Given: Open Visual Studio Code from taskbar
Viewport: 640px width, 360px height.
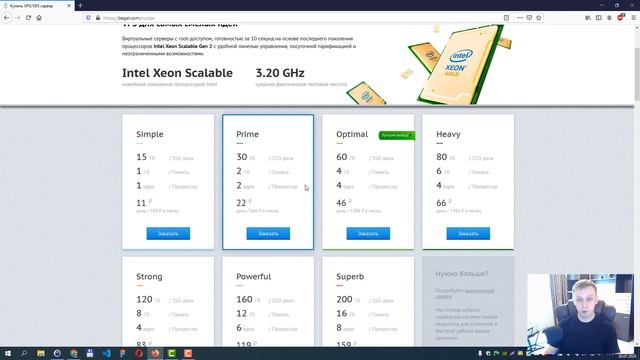Looking at the screenshot, I should (x=106, y=353).
